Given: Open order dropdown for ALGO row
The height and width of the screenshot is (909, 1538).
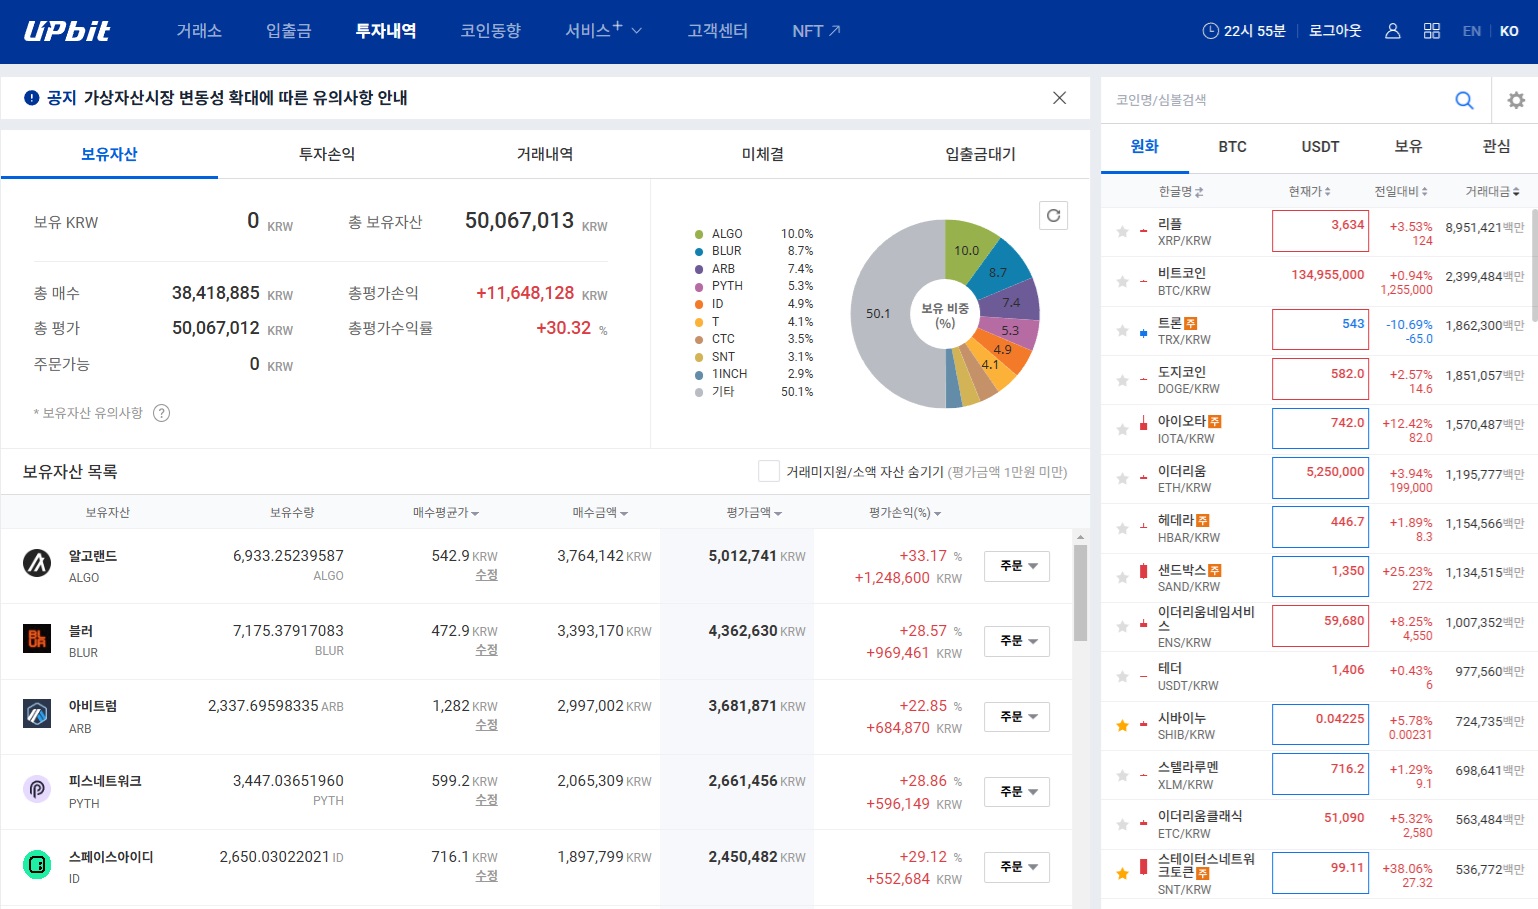Looking at the screenshot, I should pos(1017,566).
